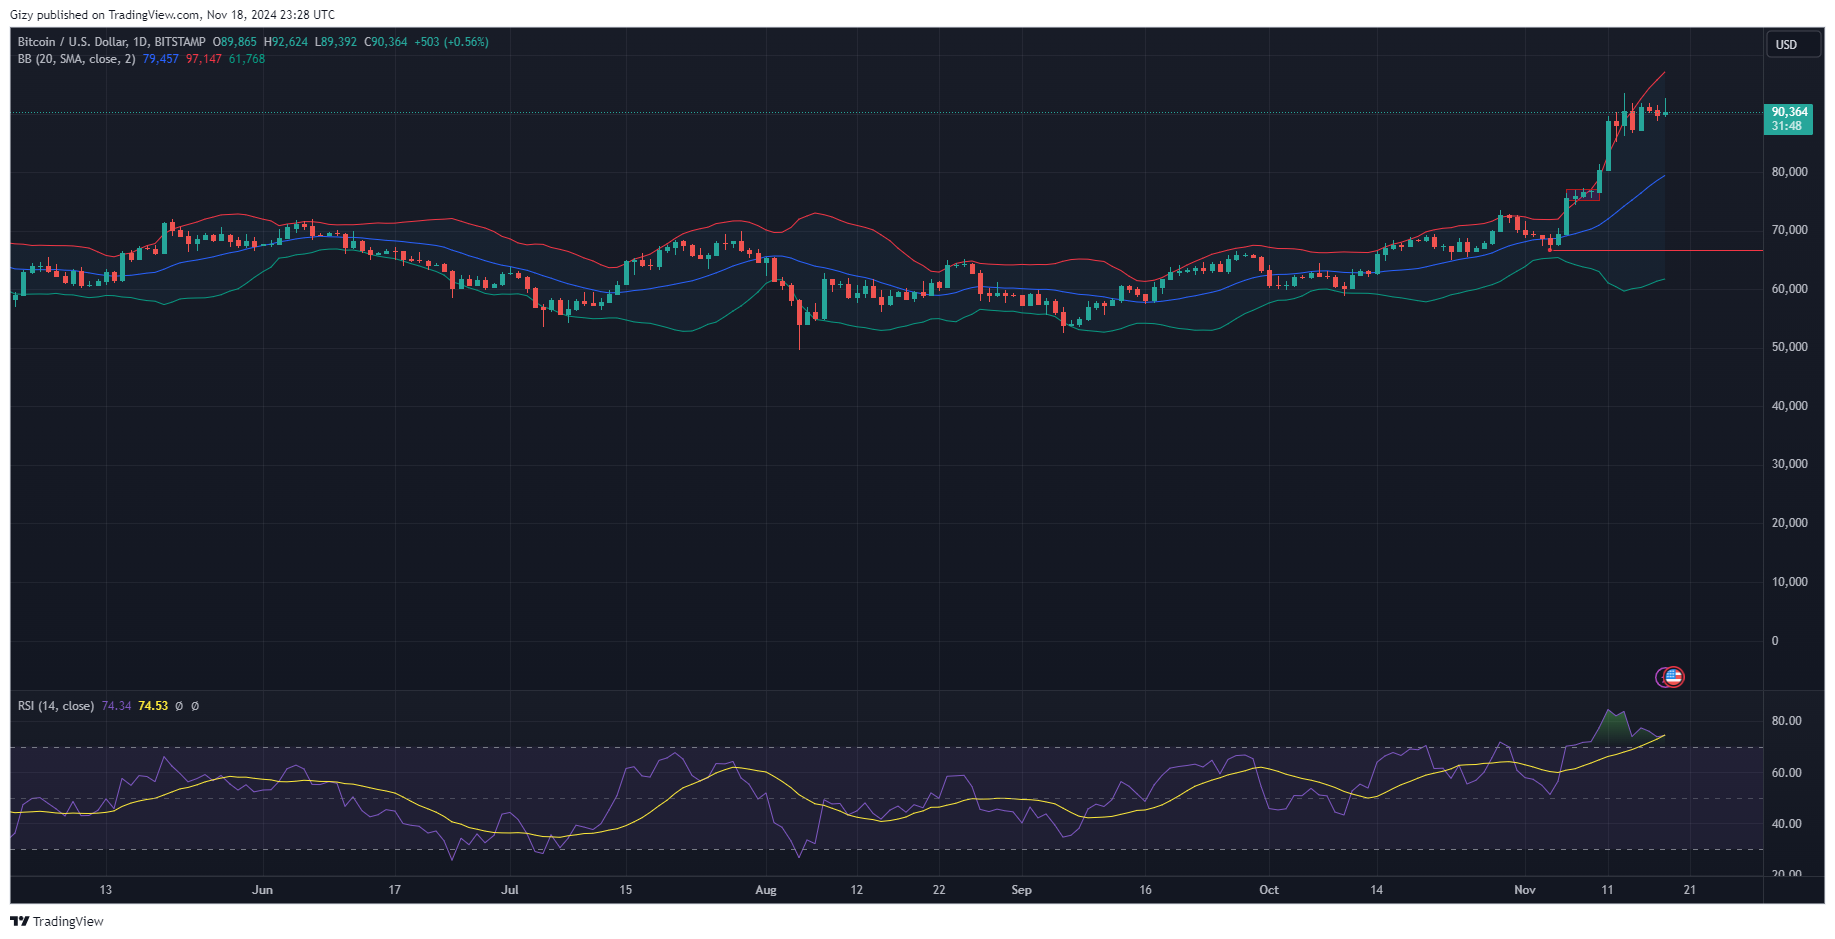Click the candle countdown timer 31:48

pos(1787,126)
